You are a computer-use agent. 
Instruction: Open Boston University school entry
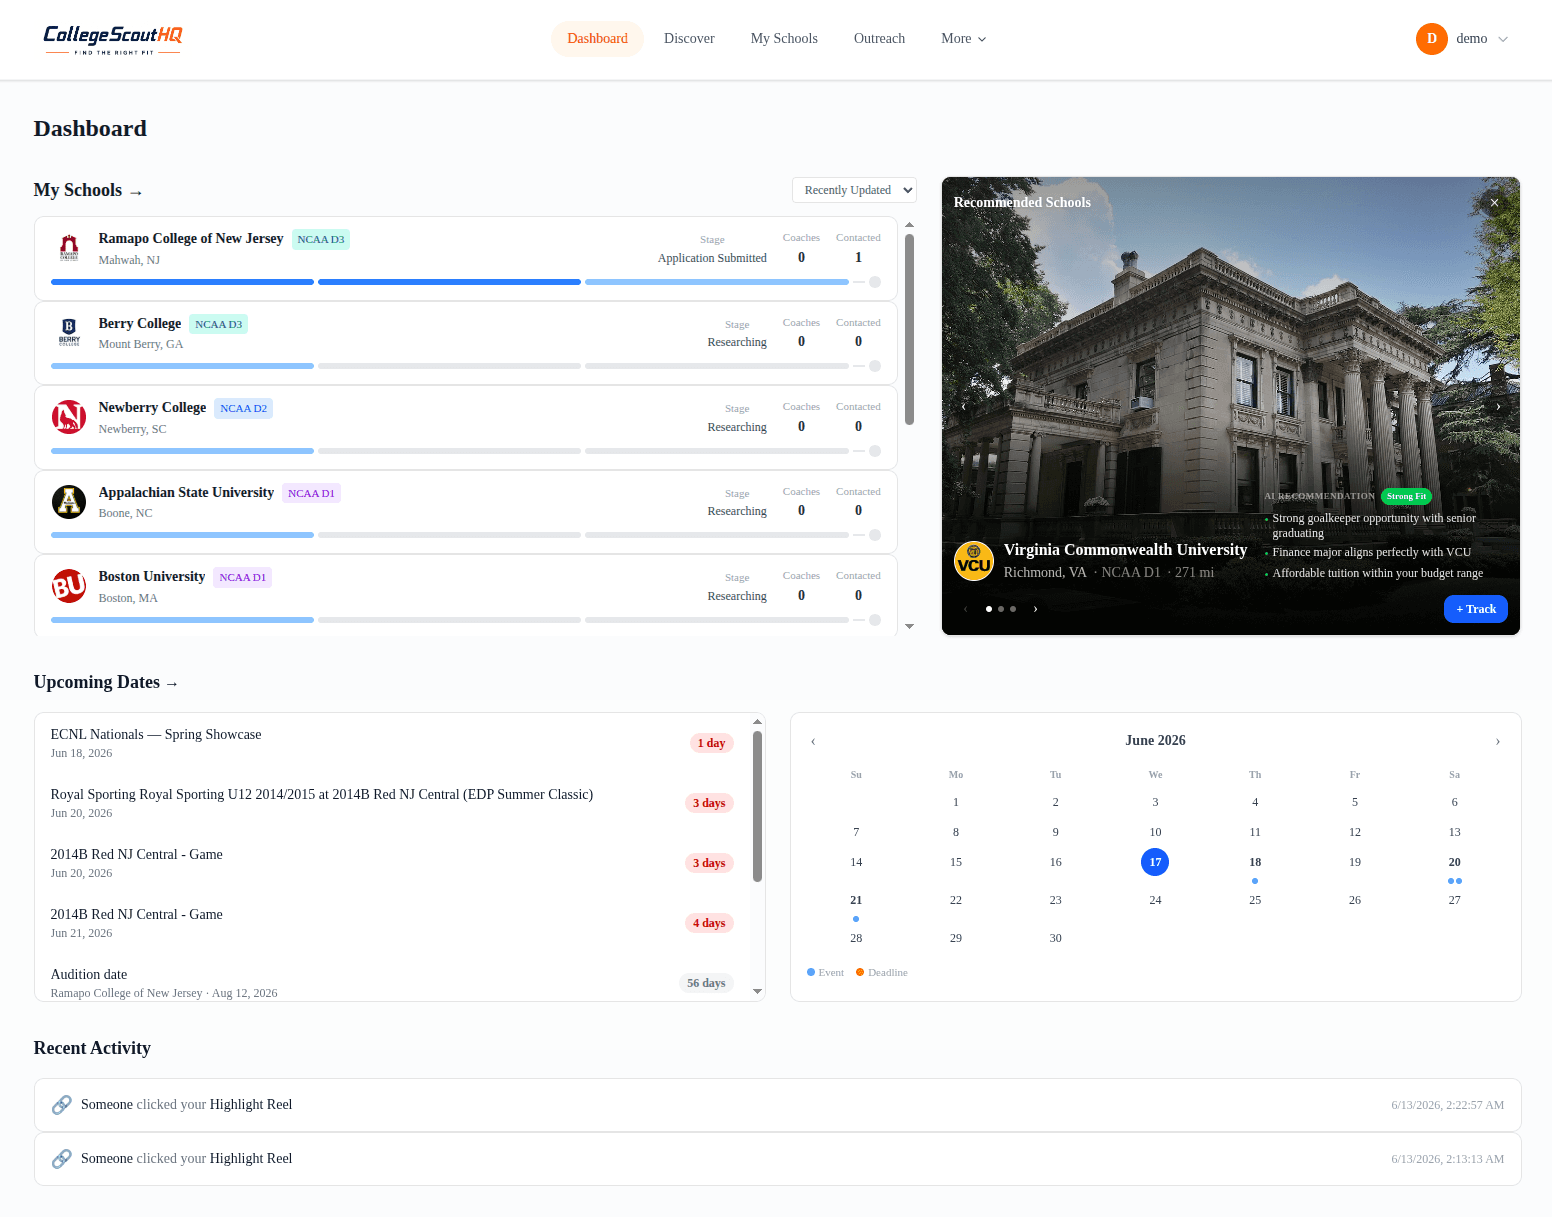click(466, 596)
